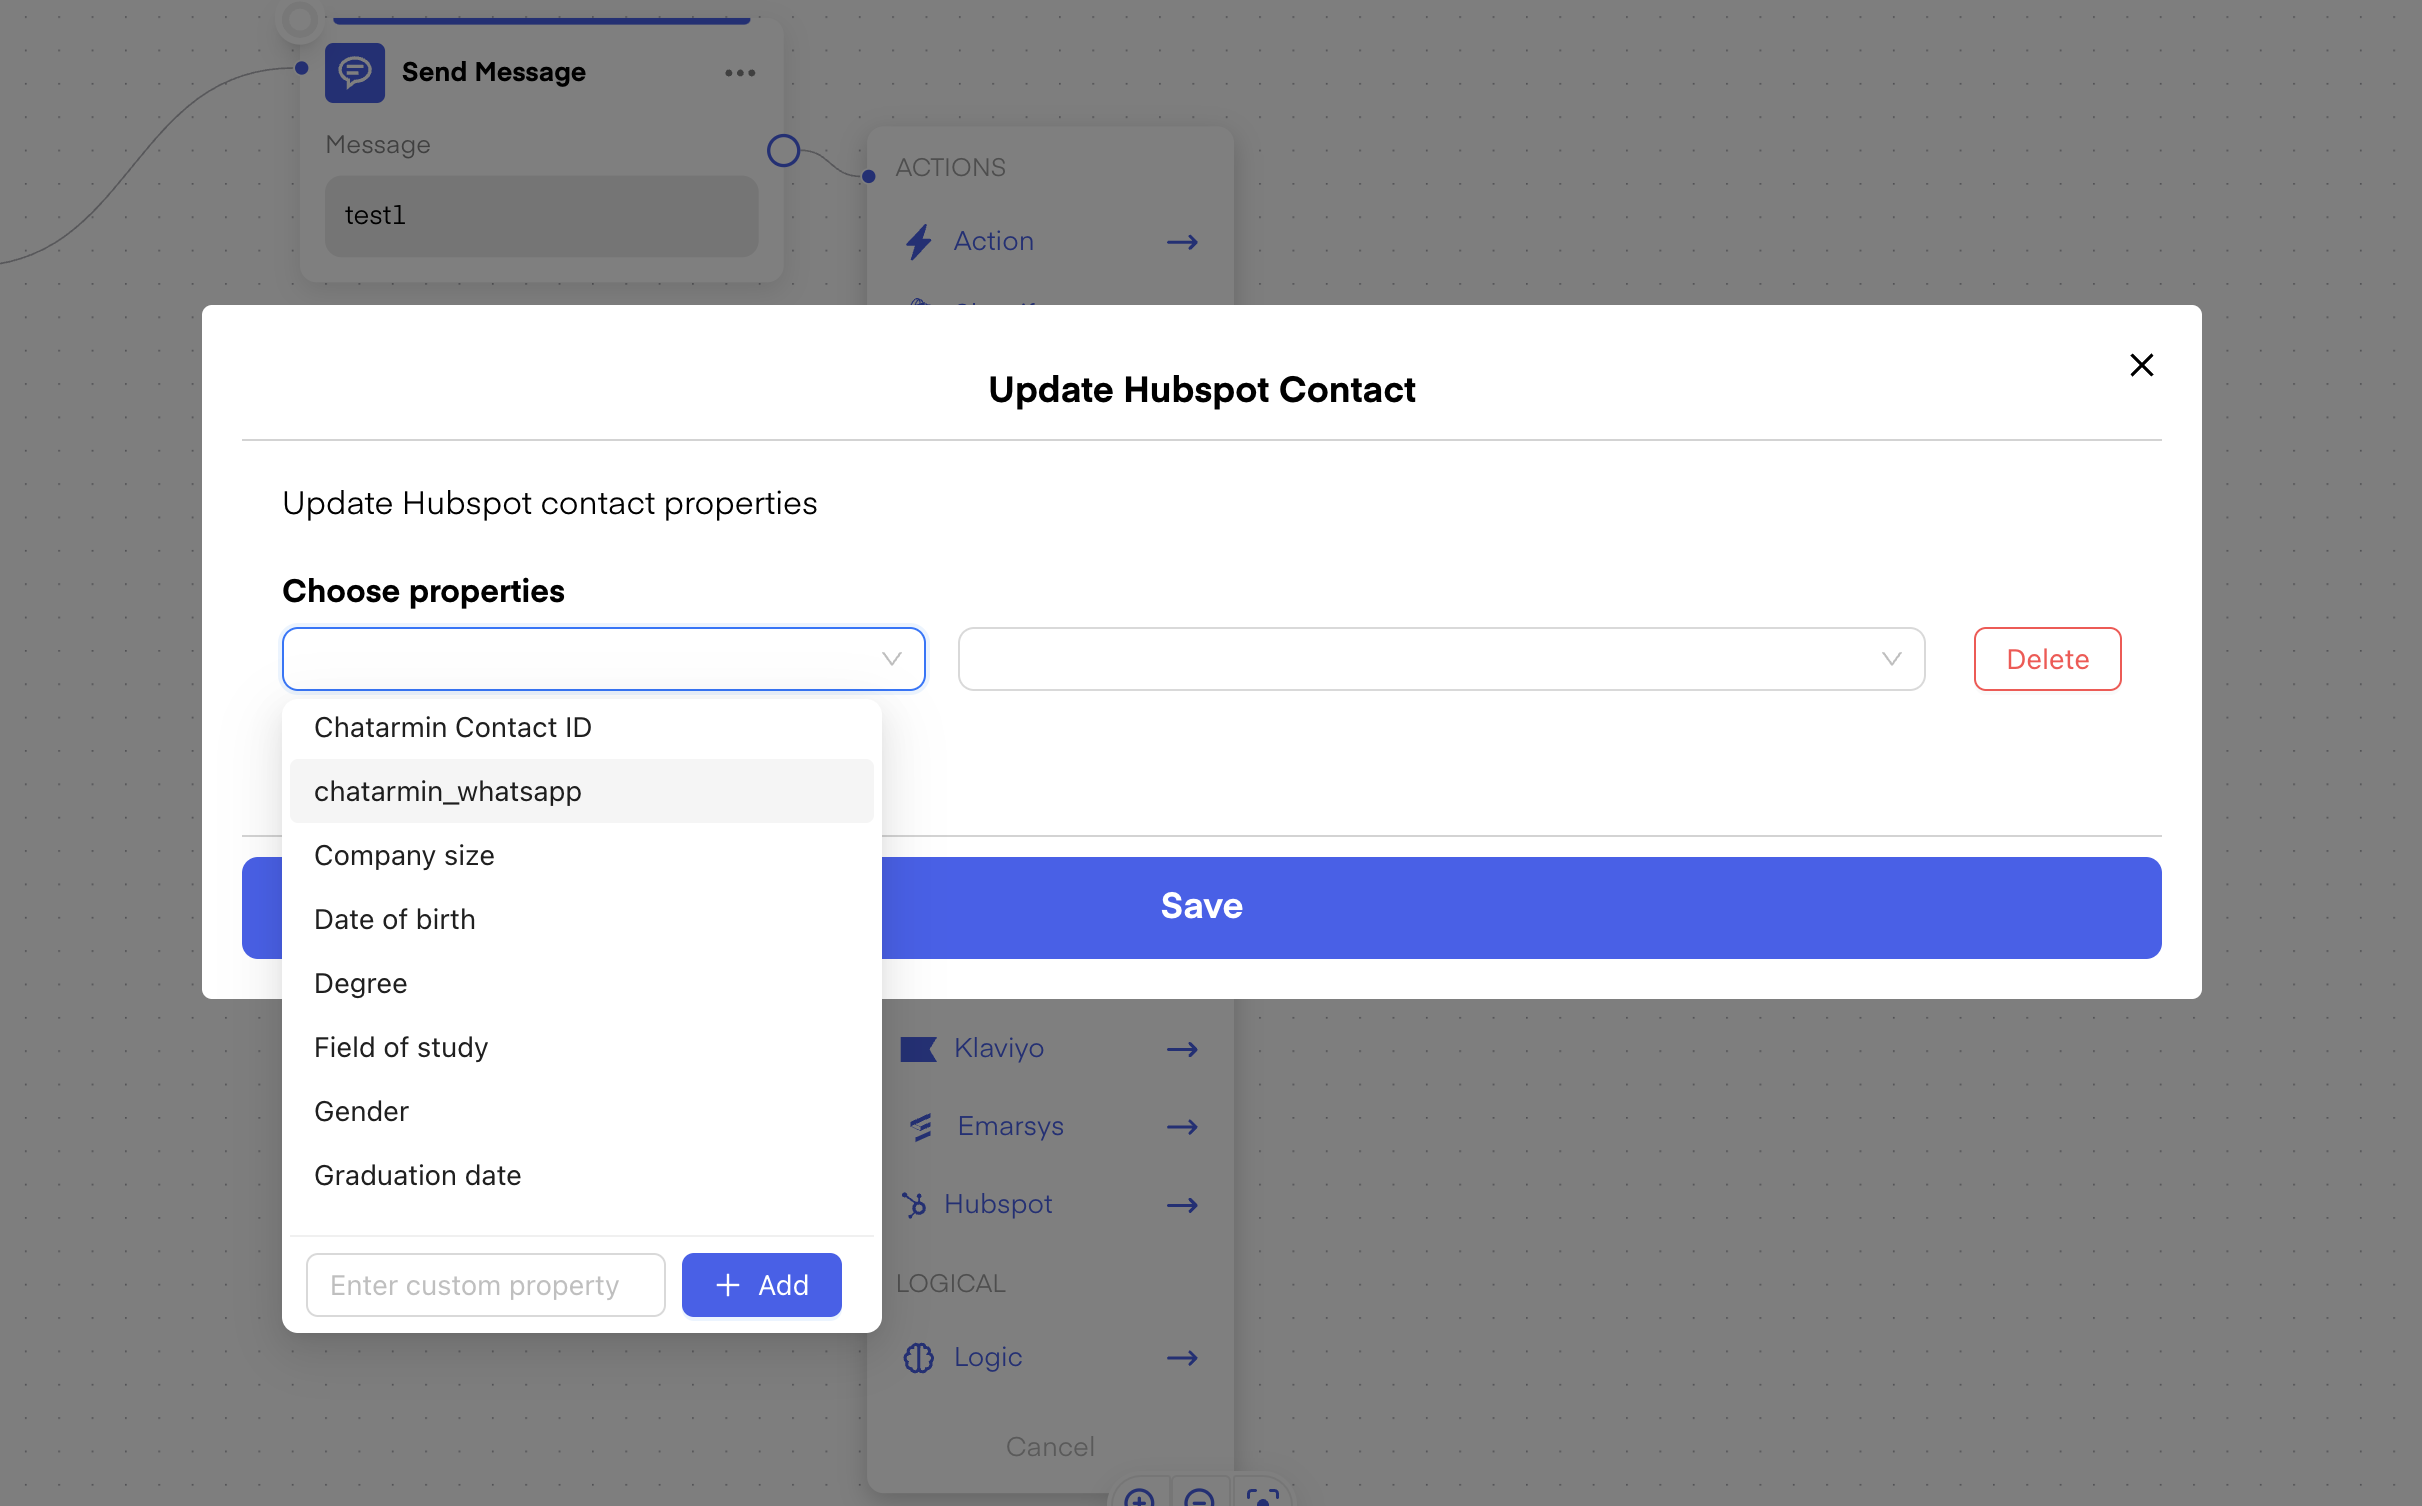Click the Send Message chat icon

(354, 72)
